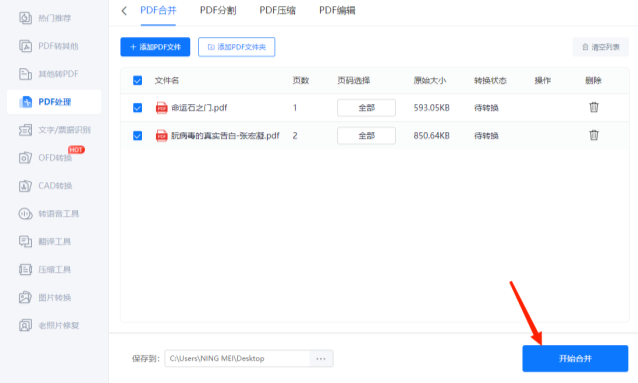The image size is (638, 383).
Task: Click 待转换 status of the 850.64KB file
Action: [486, 136]
